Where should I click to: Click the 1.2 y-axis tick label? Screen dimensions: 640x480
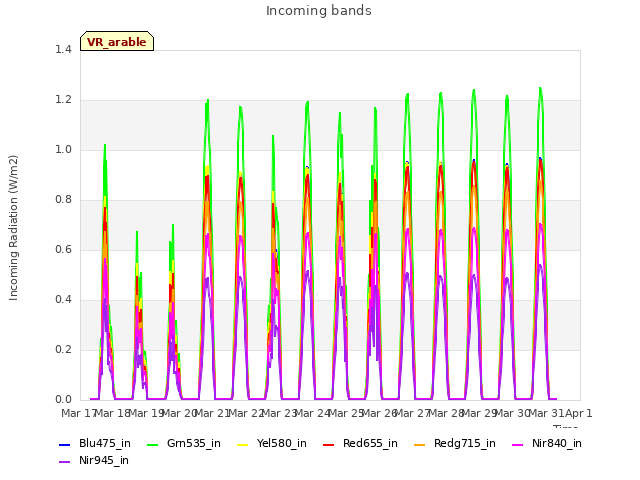click(x=63, y=100)
